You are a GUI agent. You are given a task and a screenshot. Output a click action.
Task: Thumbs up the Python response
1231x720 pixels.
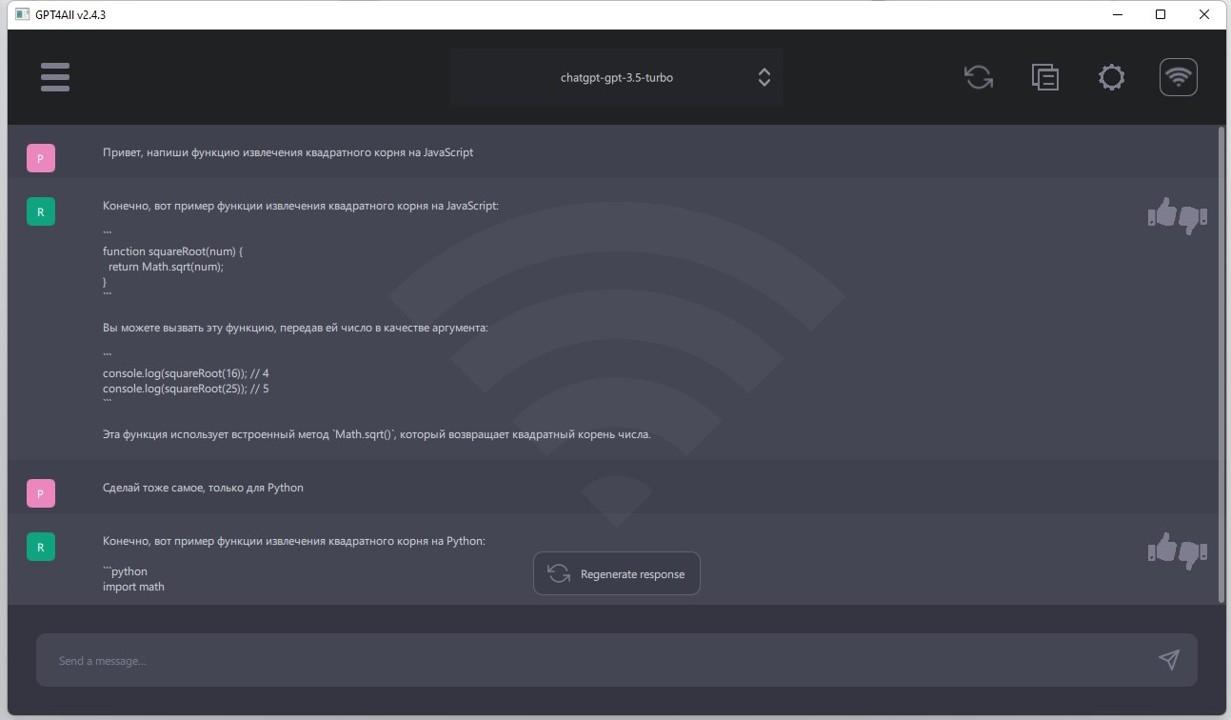[x=1162, y=547]
